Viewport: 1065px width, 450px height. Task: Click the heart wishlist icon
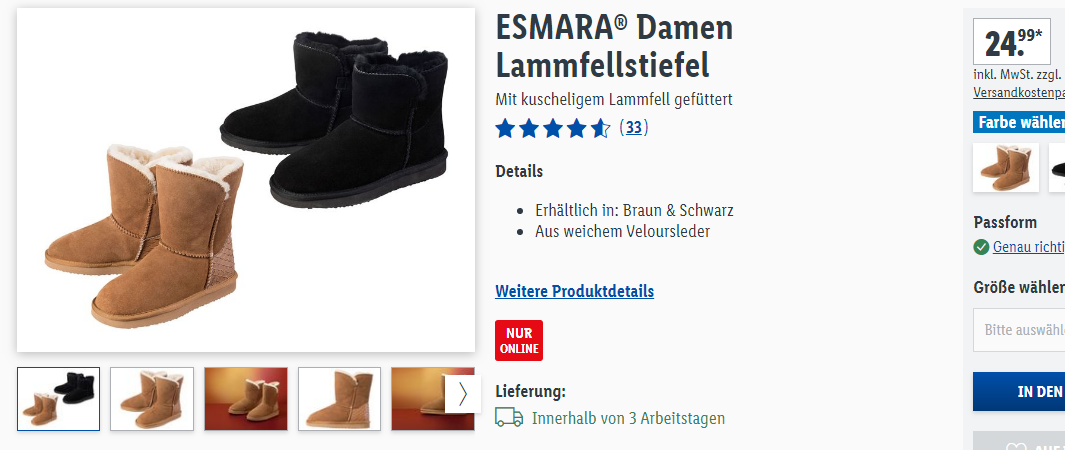pos(1015,446)
